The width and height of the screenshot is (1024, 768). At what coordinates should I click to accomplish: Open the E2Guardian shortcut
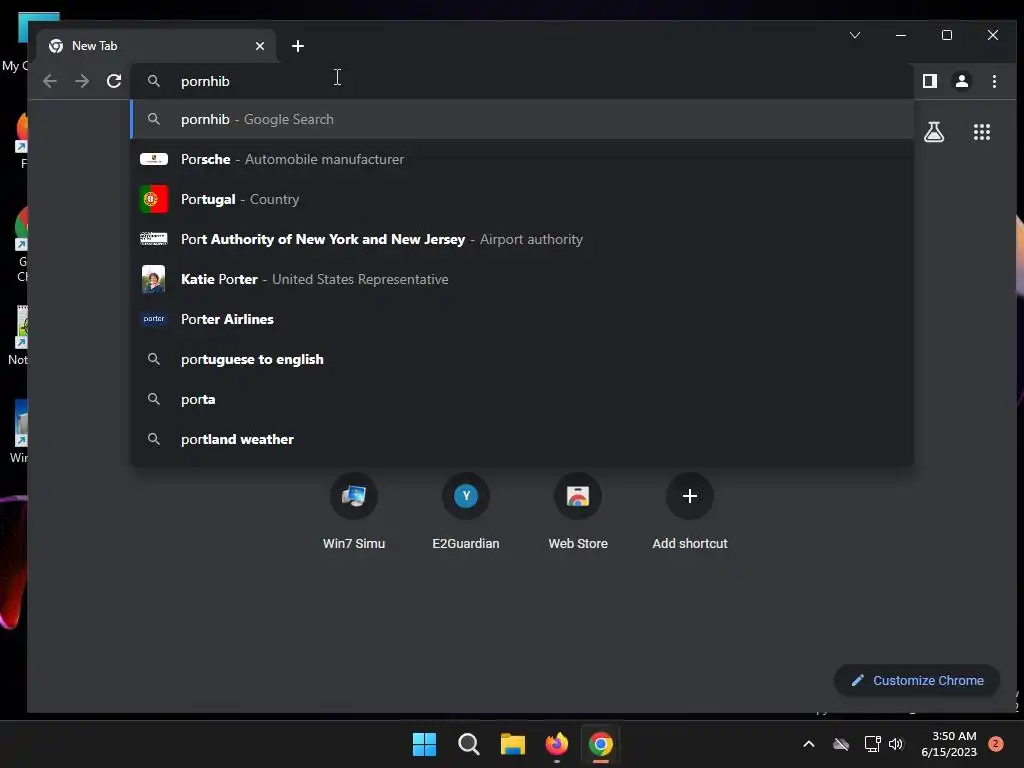466,513
